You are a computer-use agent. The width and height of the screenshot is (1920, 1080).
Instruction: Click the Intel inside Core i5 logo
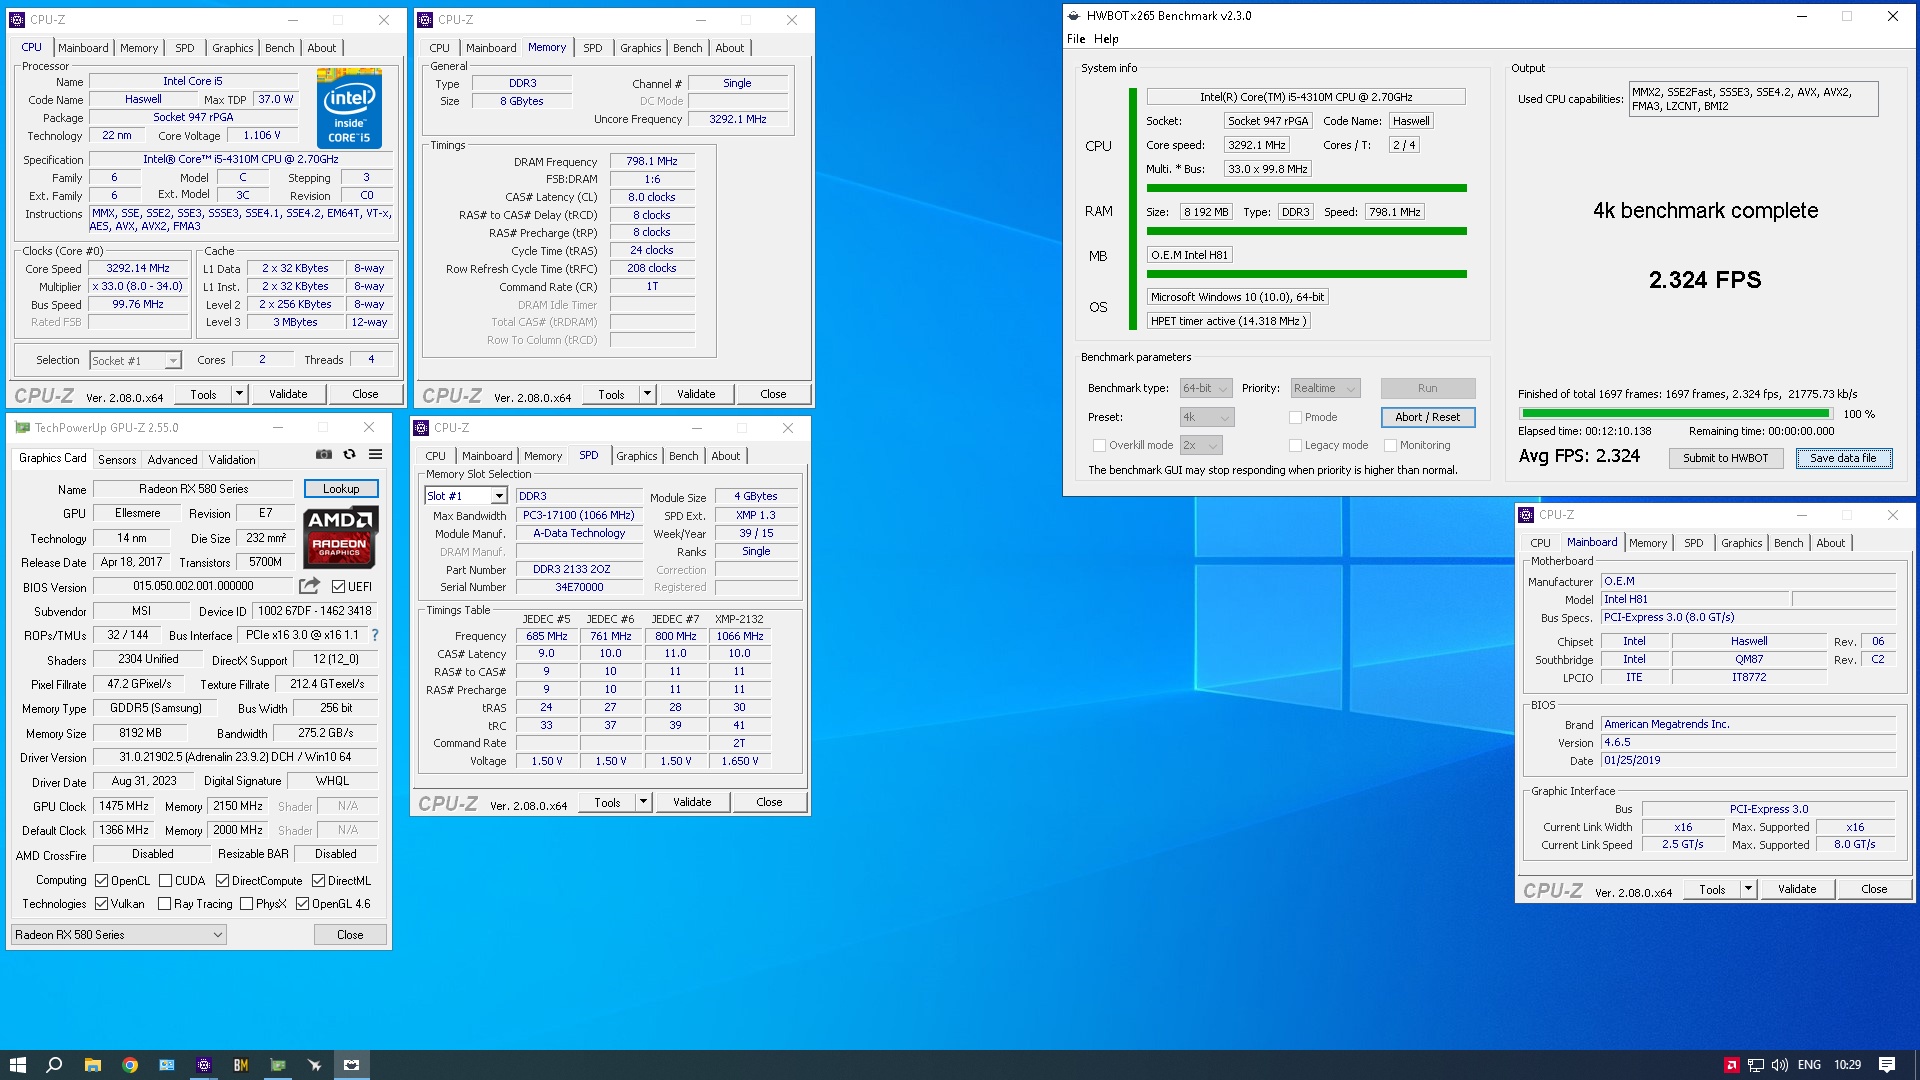coord(349,108)
